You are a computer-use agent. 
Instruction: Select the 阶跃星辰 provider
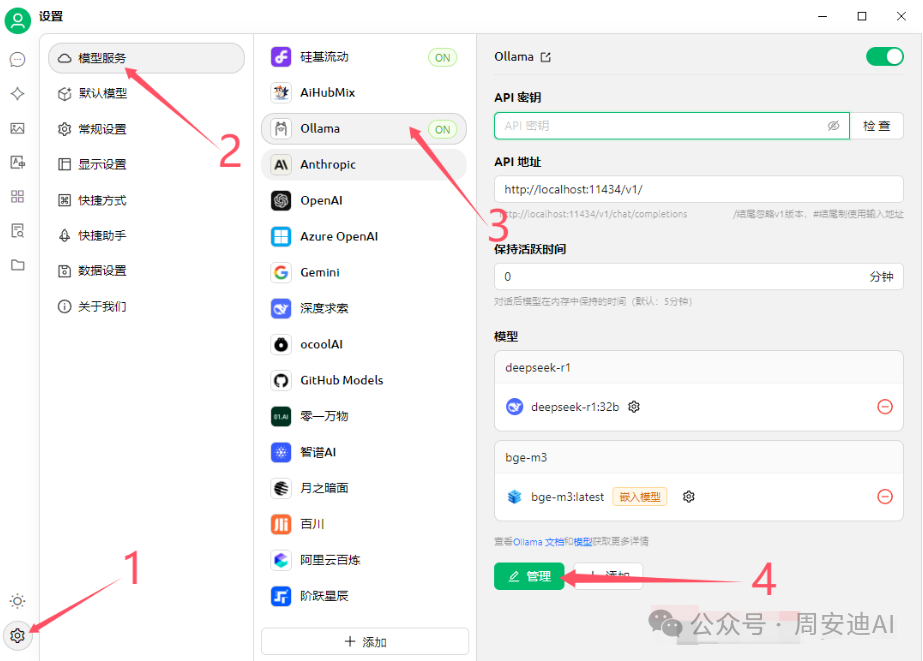(364, 596)
